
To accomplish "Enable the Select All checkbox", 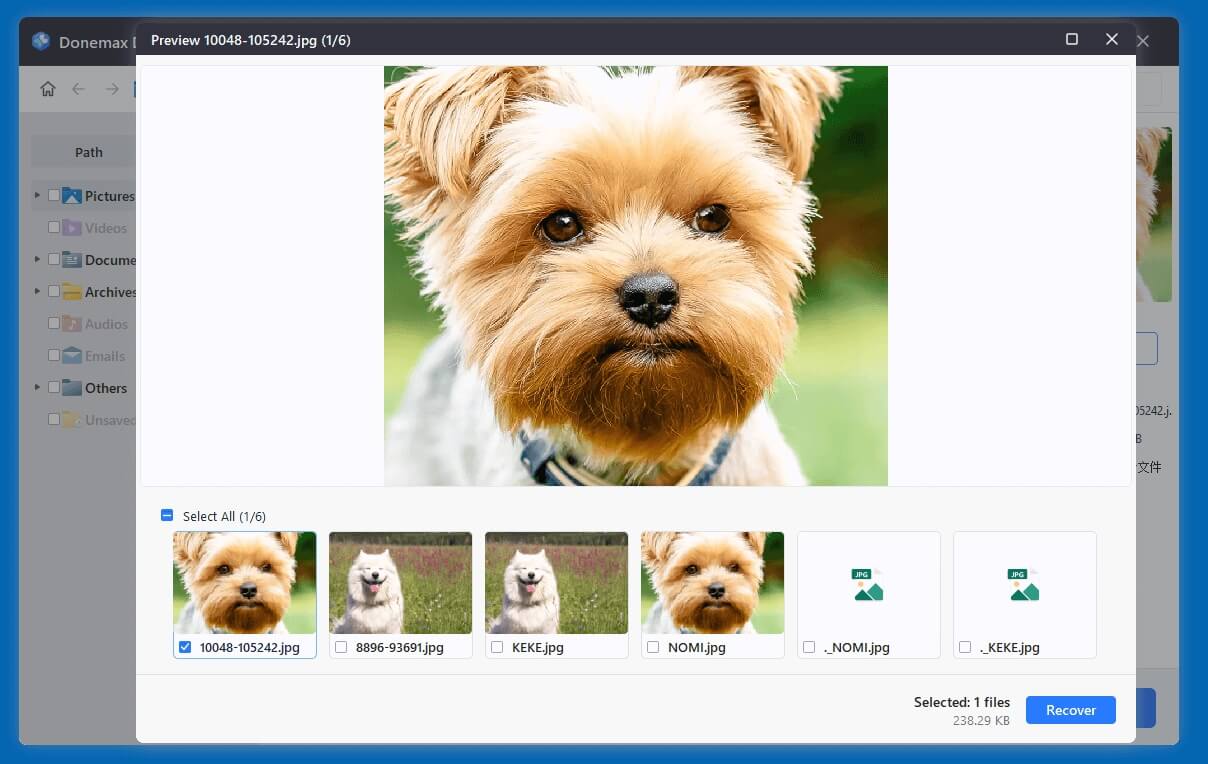I will (166, 515).
